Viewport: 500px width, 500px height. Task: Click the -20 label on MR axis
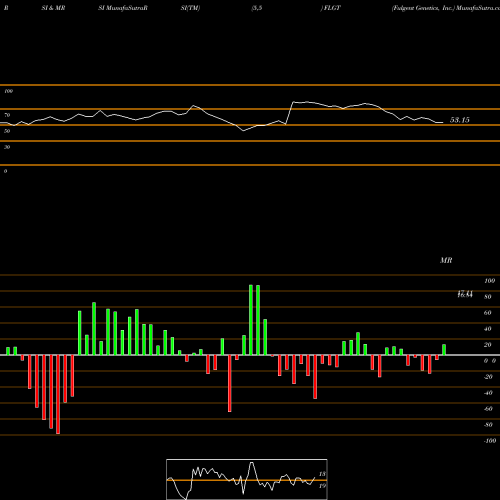(x=488, y=377)
